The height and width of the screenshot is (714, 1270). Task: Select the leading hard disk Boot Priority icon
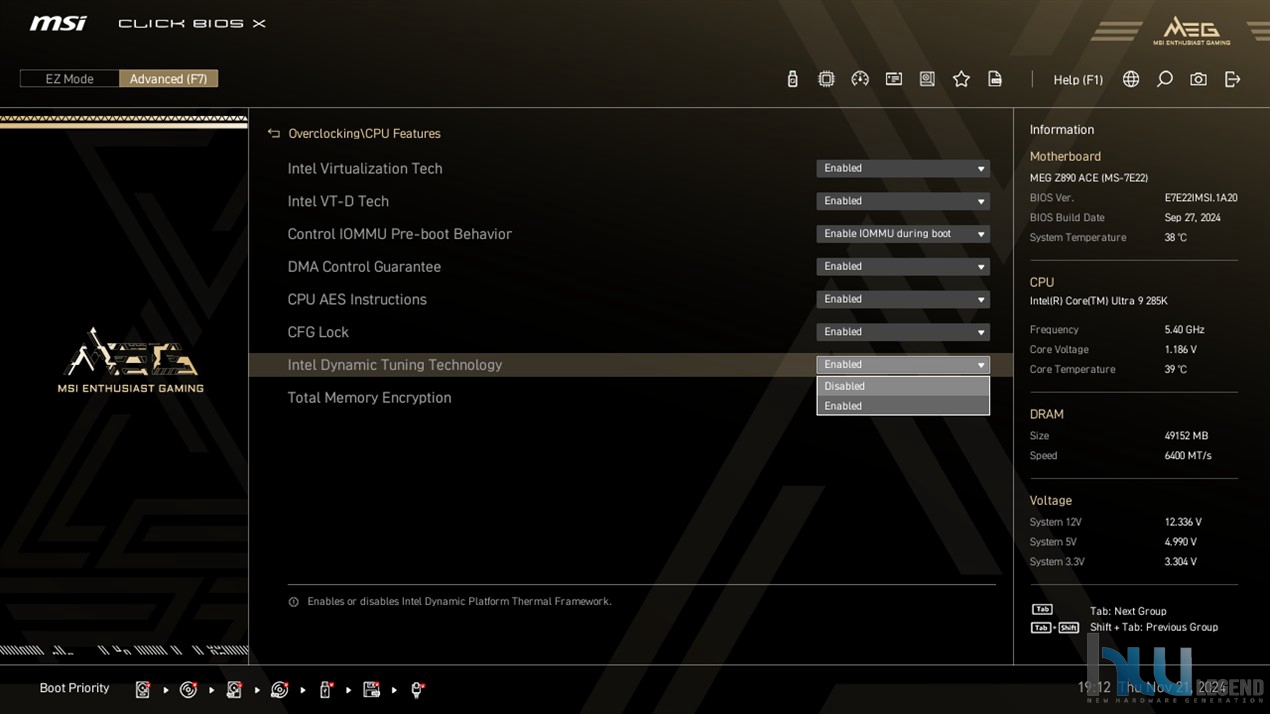(143, 689)
